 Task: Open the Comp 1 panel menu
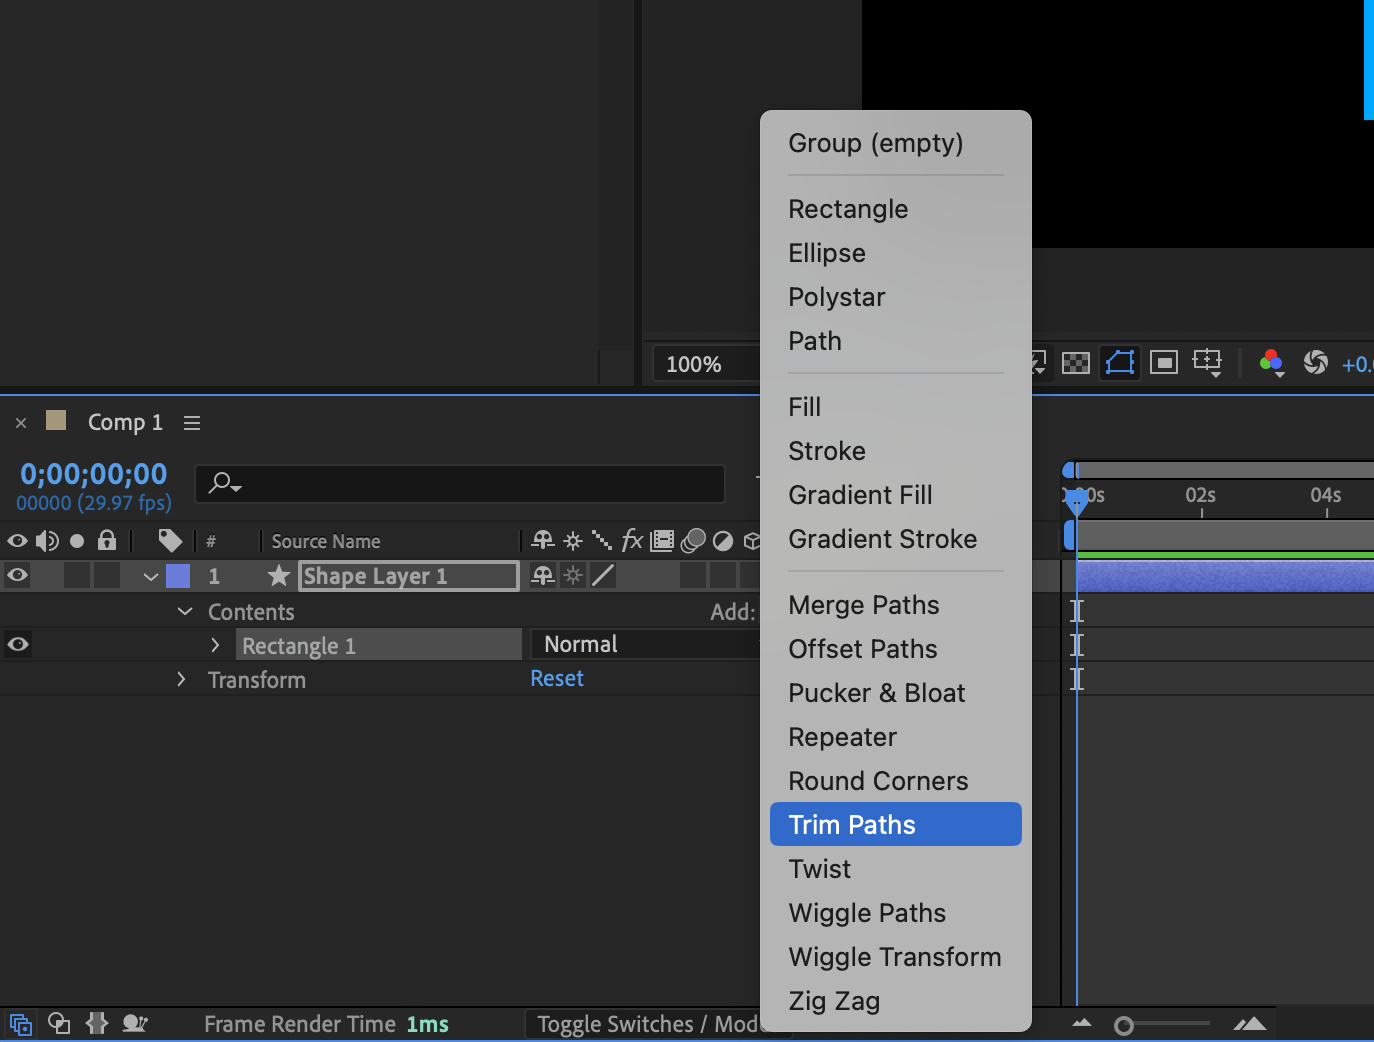click(192, 423)
